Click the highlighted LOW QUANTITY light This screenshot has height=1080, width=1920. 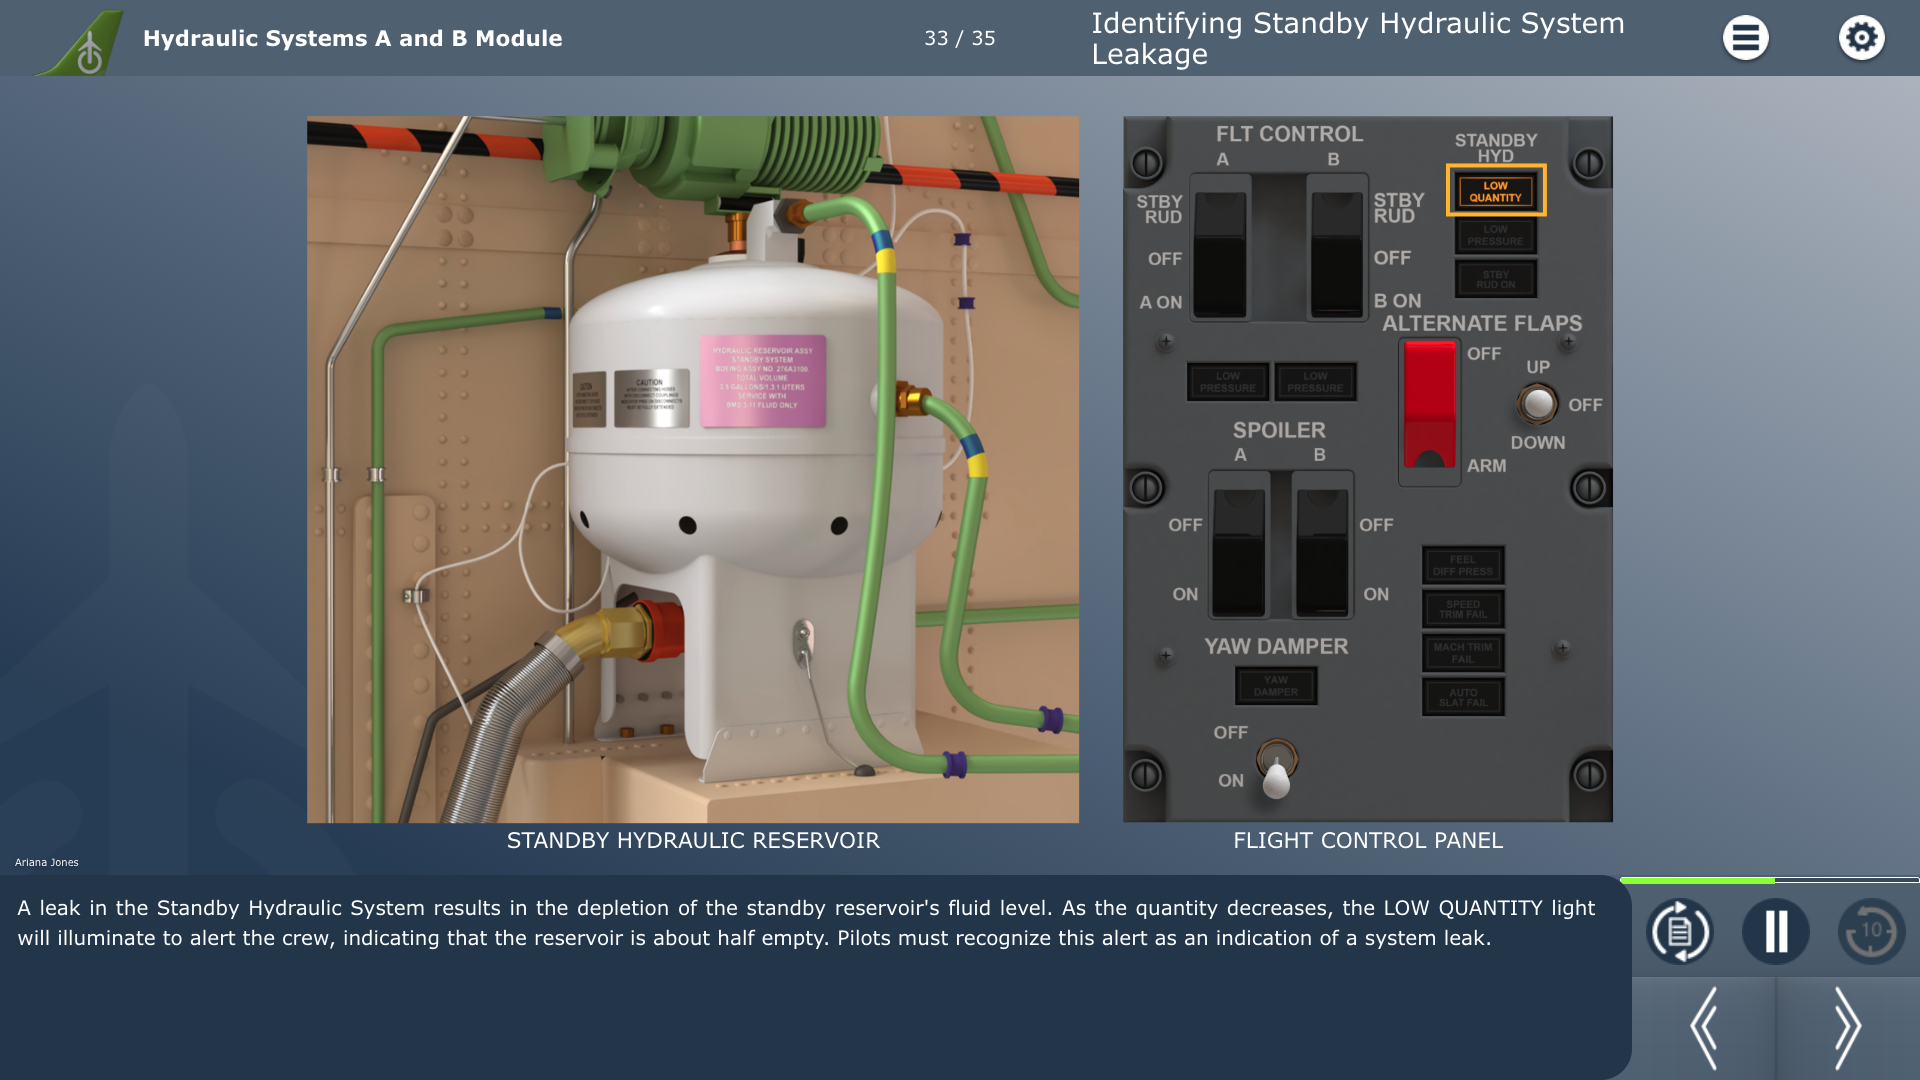pos(1495,191)
